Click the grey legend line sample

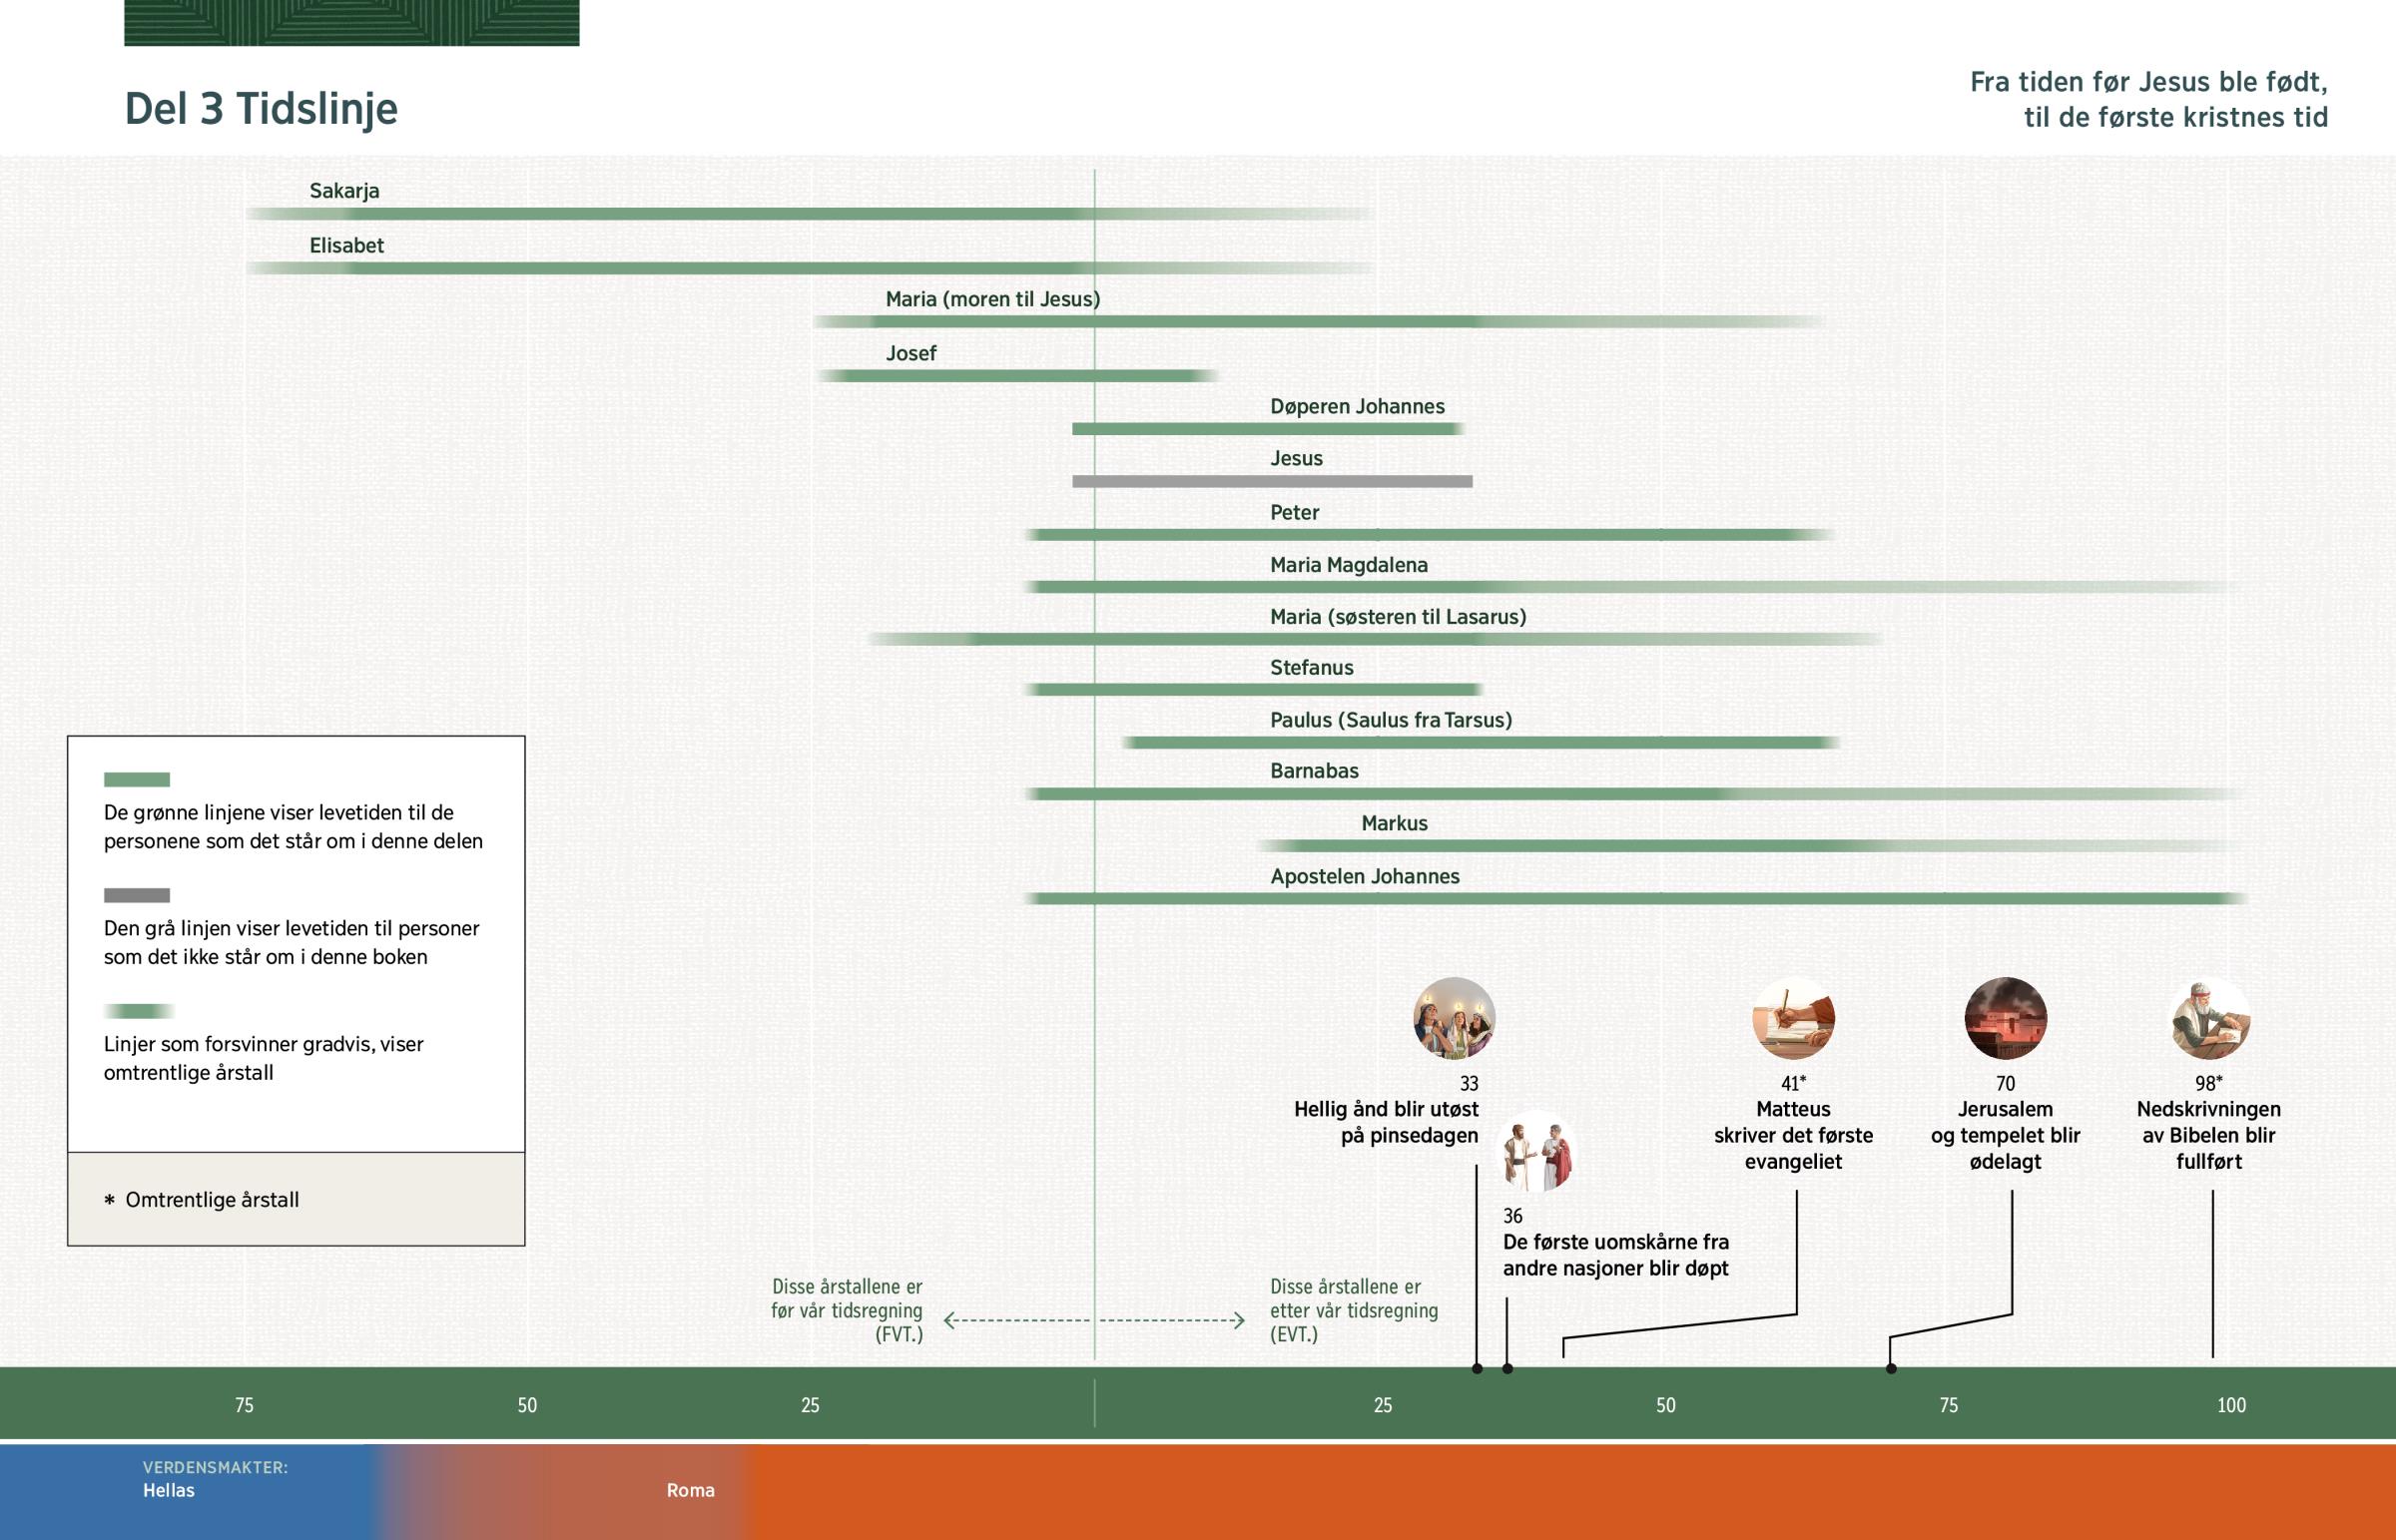(137, 895)
